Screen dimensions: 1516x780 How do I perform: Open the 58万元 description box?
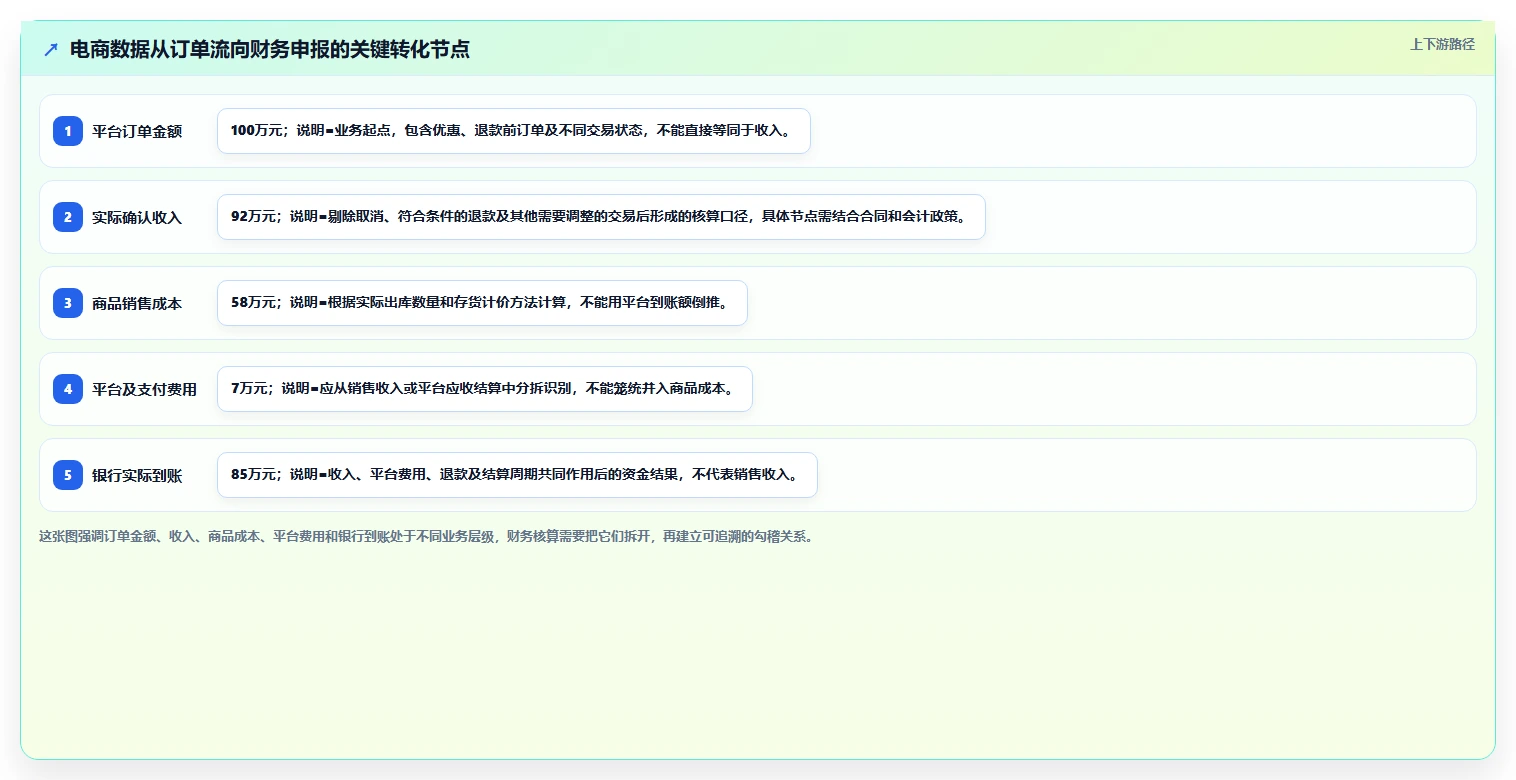click(x=482, y=303)
